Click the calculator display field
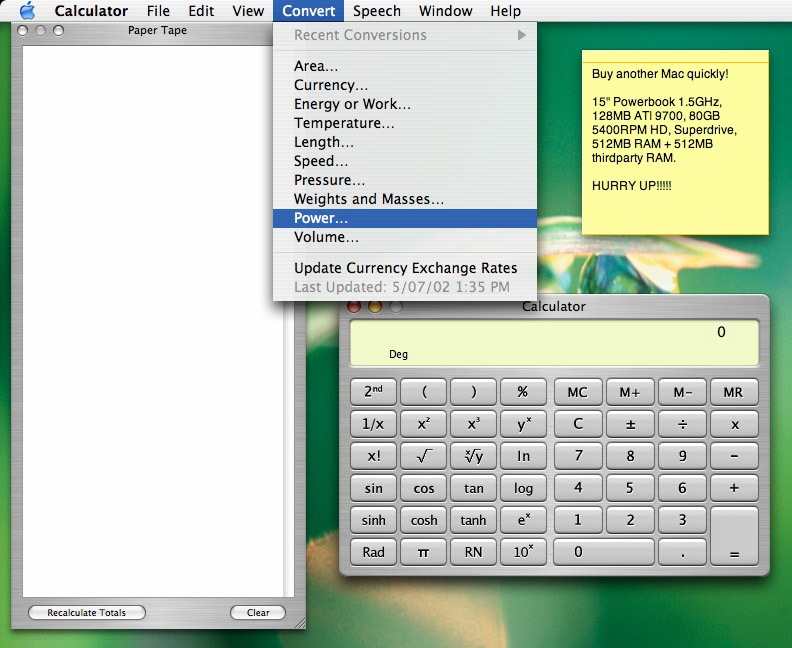This screenshot has width=792, height=648. (x=554, y=342)
